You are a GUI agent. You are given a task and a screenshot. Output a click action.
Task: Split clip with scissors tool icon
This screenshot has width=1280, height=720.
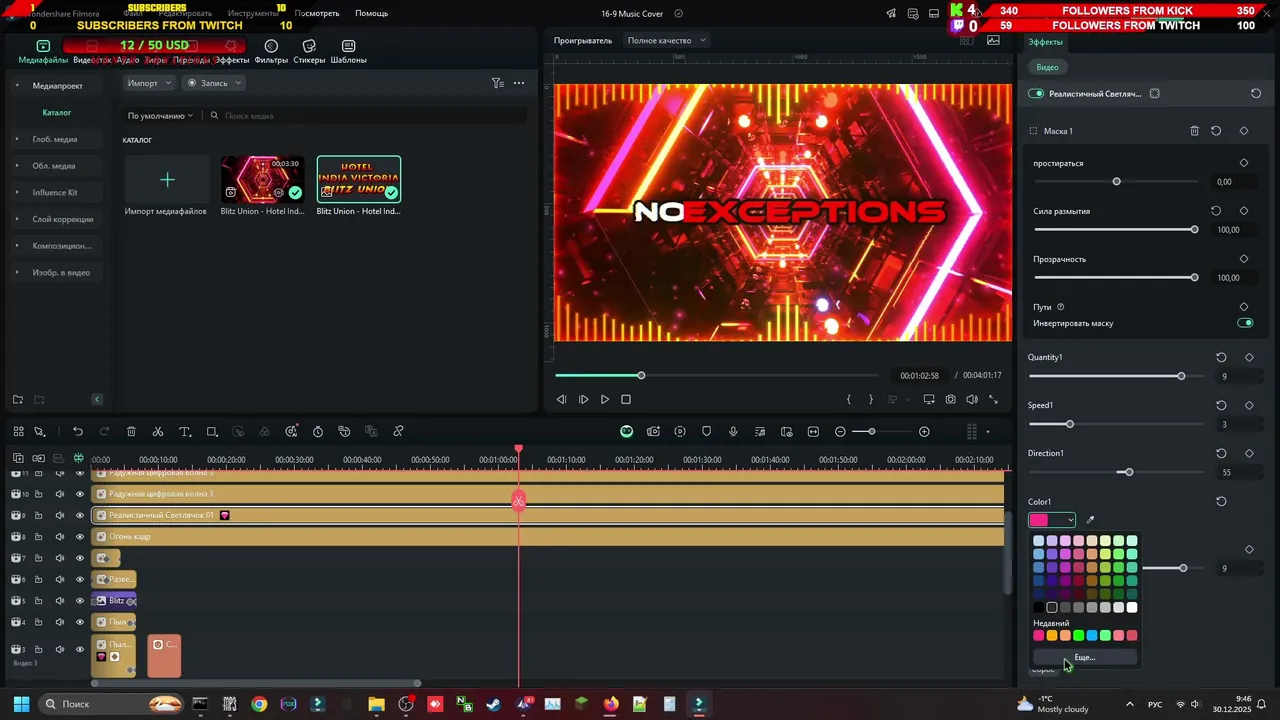158,432
